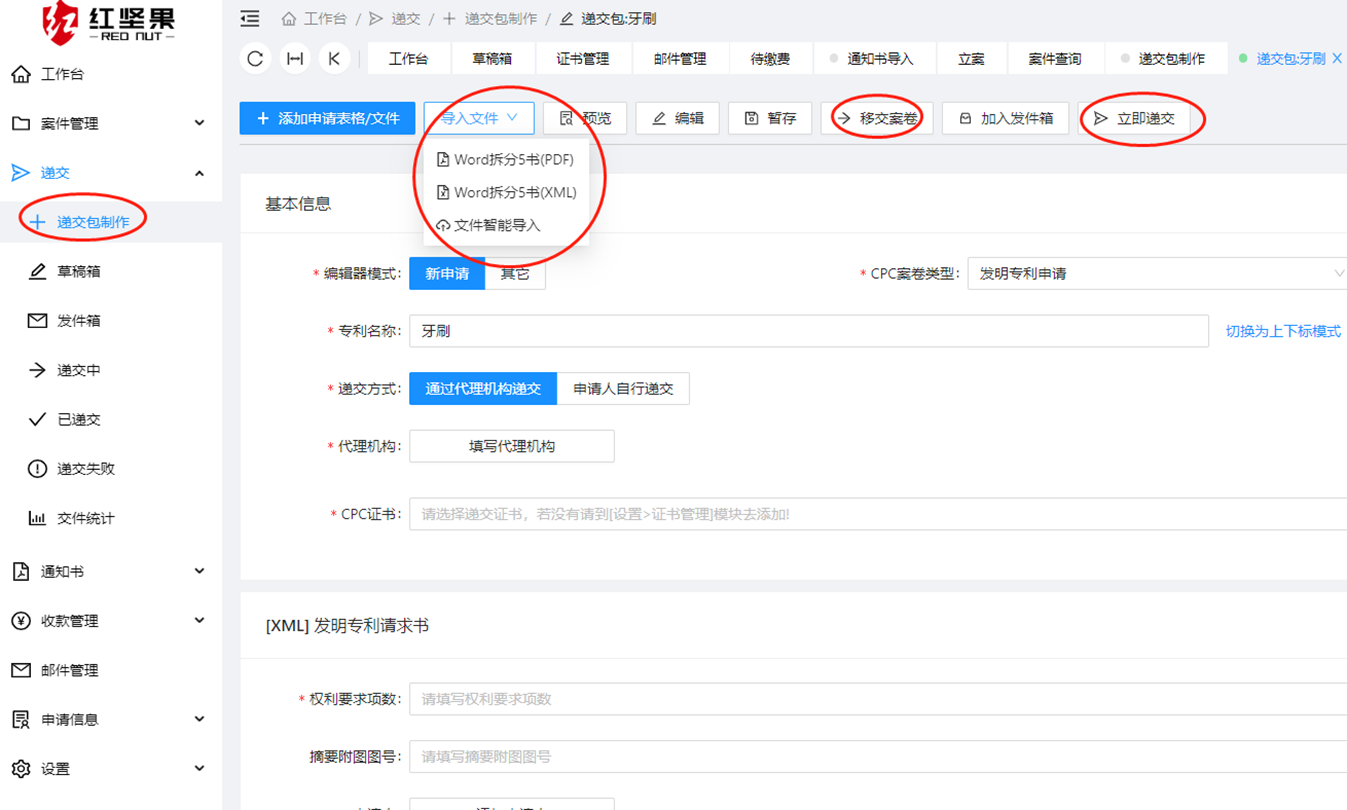The image size is (1347, 810).
Task: Click 切换为上下标模式 link
Action: tap(1283, 331)
